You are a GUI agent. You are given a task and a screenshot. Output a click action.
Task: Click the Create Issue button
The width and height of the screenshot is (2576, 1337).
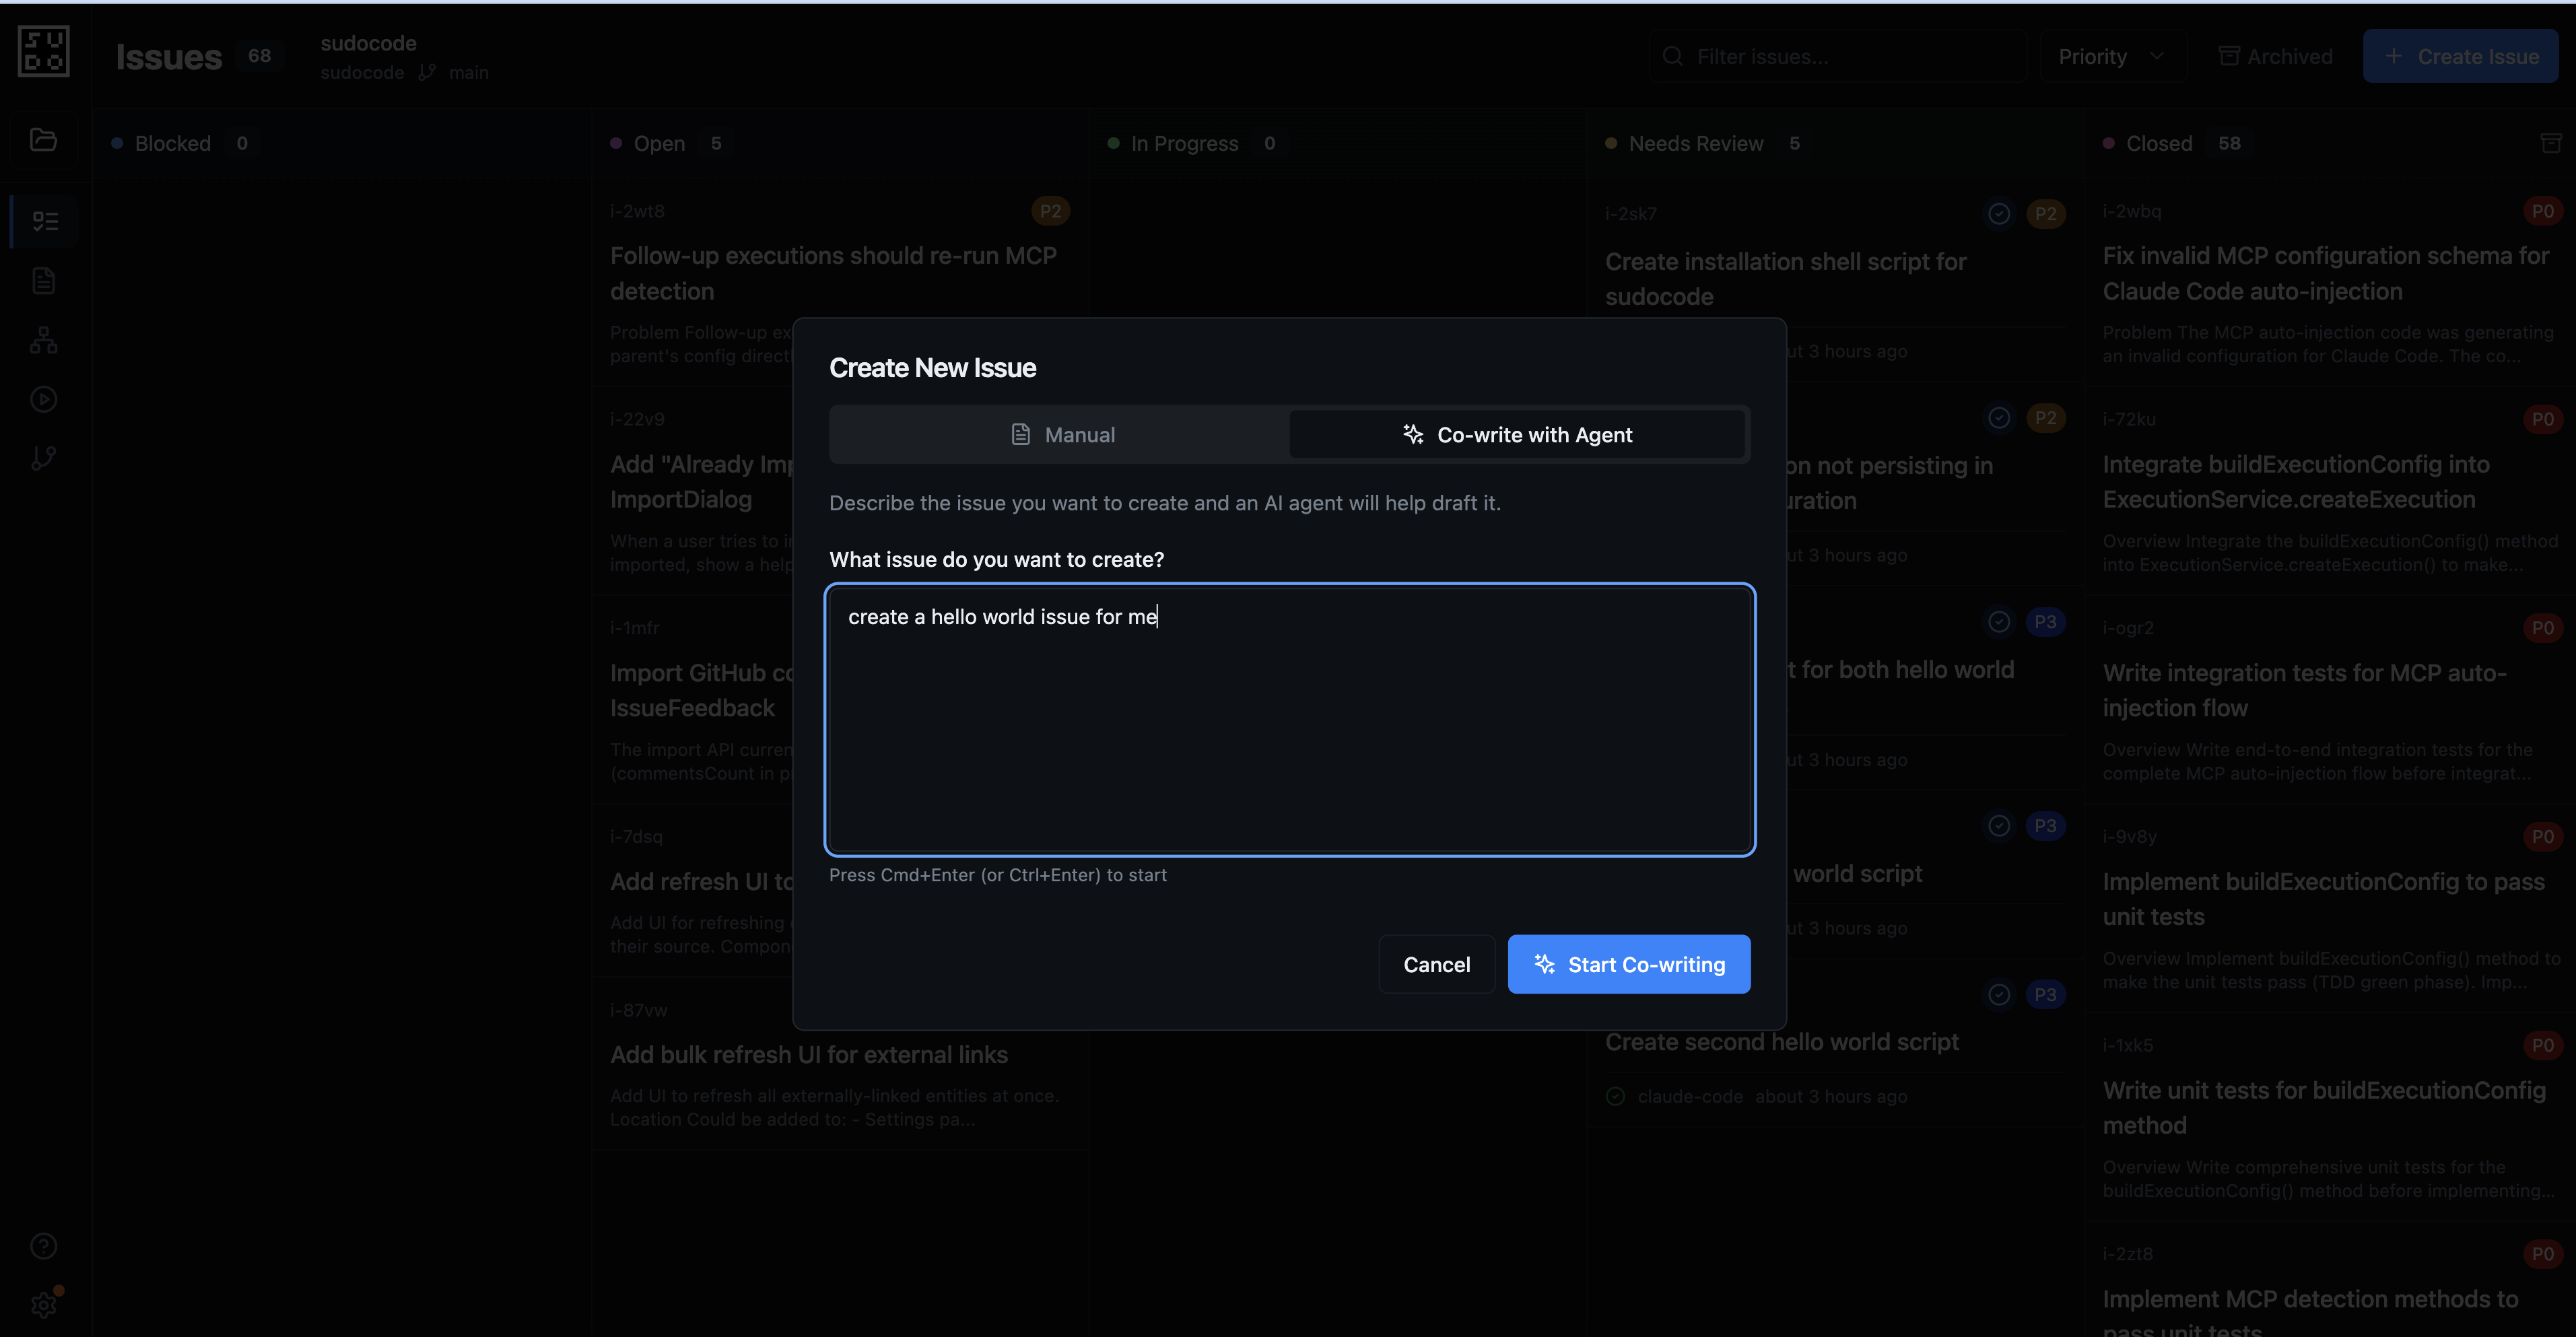coord(2461,56)
